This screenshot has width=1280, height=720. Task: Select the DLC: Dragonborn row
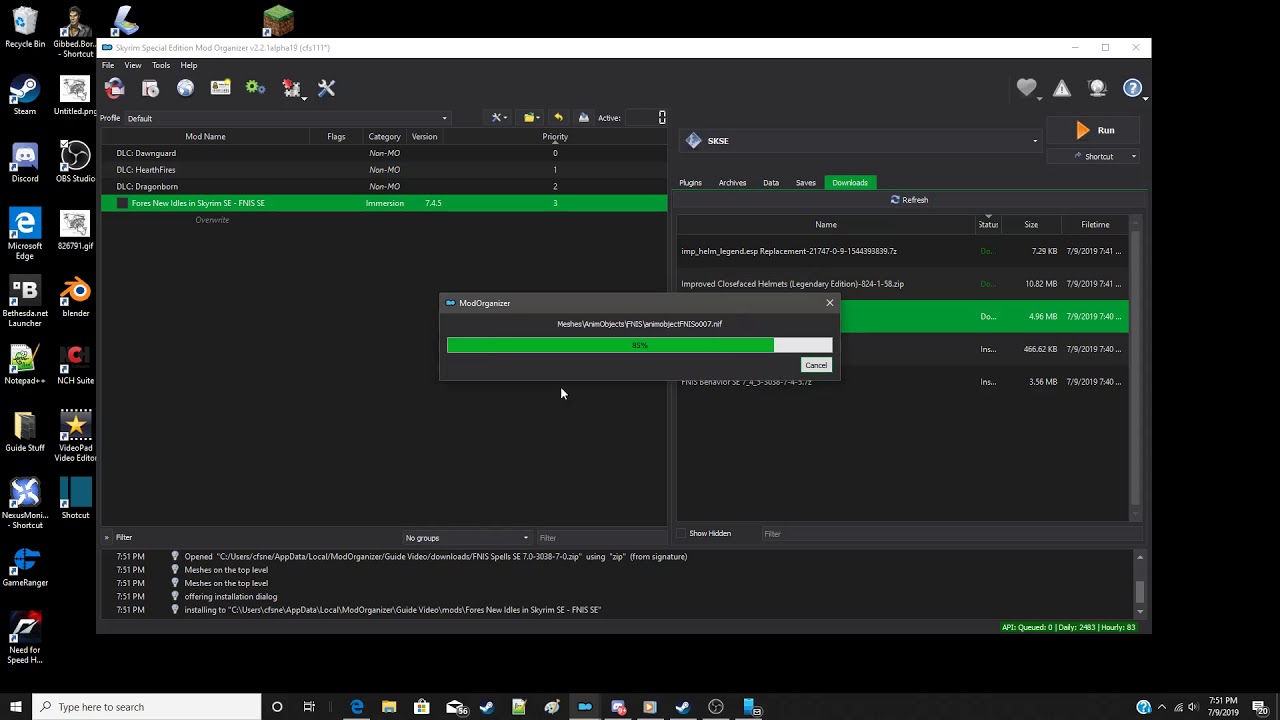pyautogui.click(x=384, y=186)
